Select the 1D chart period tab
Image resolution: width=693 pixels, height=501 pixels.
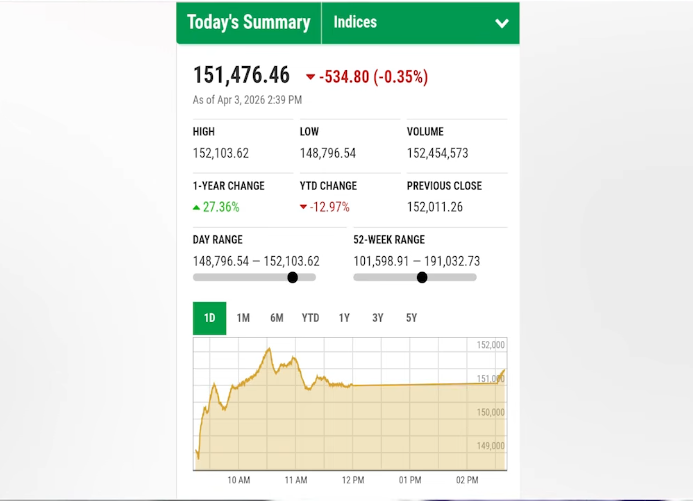[210, 318]
